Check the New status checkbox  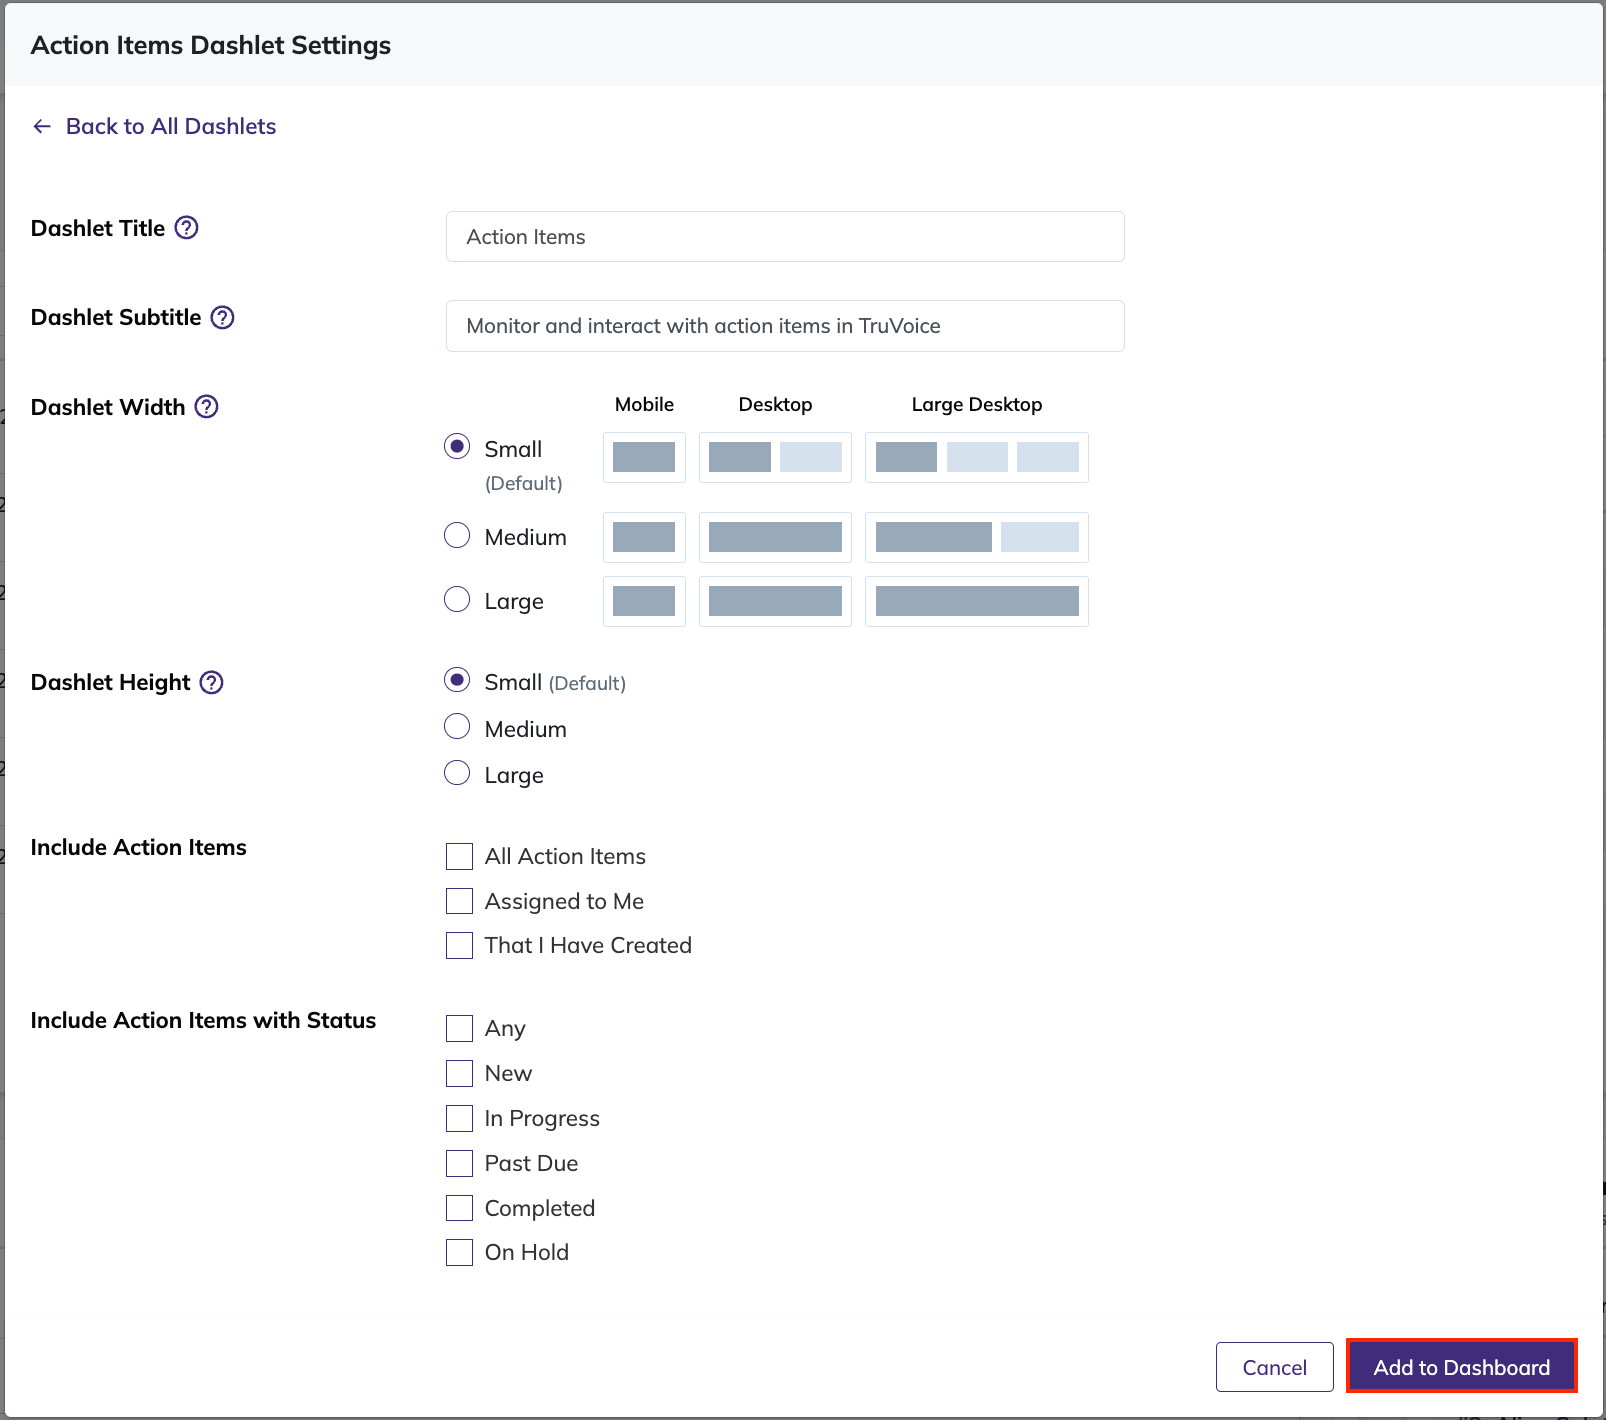pos(460,1073)
